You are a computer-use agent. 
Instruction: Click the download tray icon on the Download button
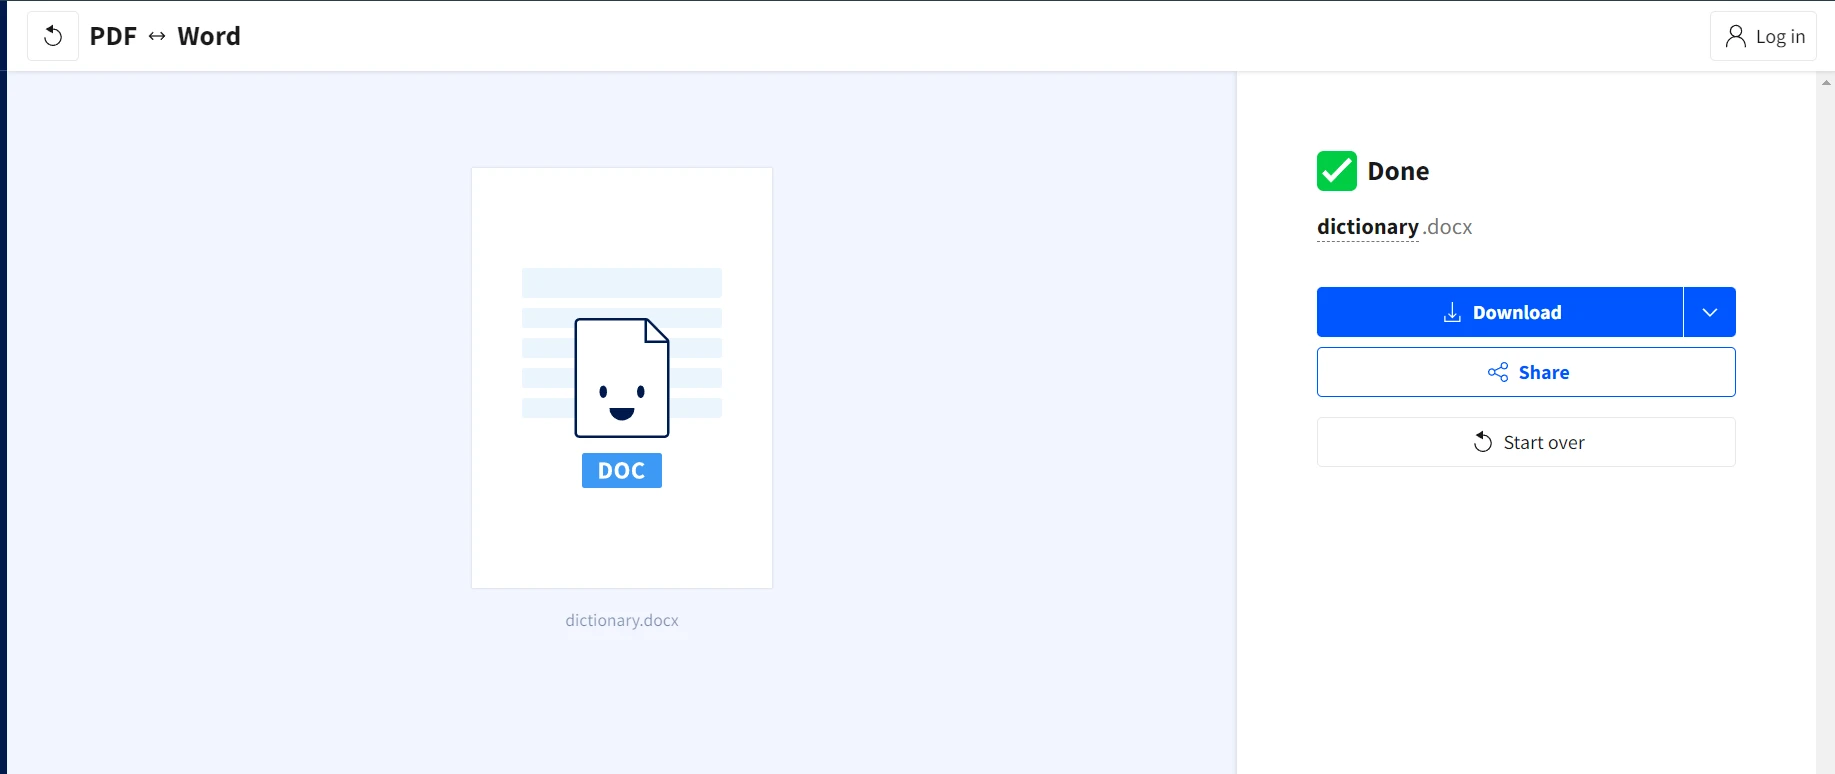click(1452, 313)
